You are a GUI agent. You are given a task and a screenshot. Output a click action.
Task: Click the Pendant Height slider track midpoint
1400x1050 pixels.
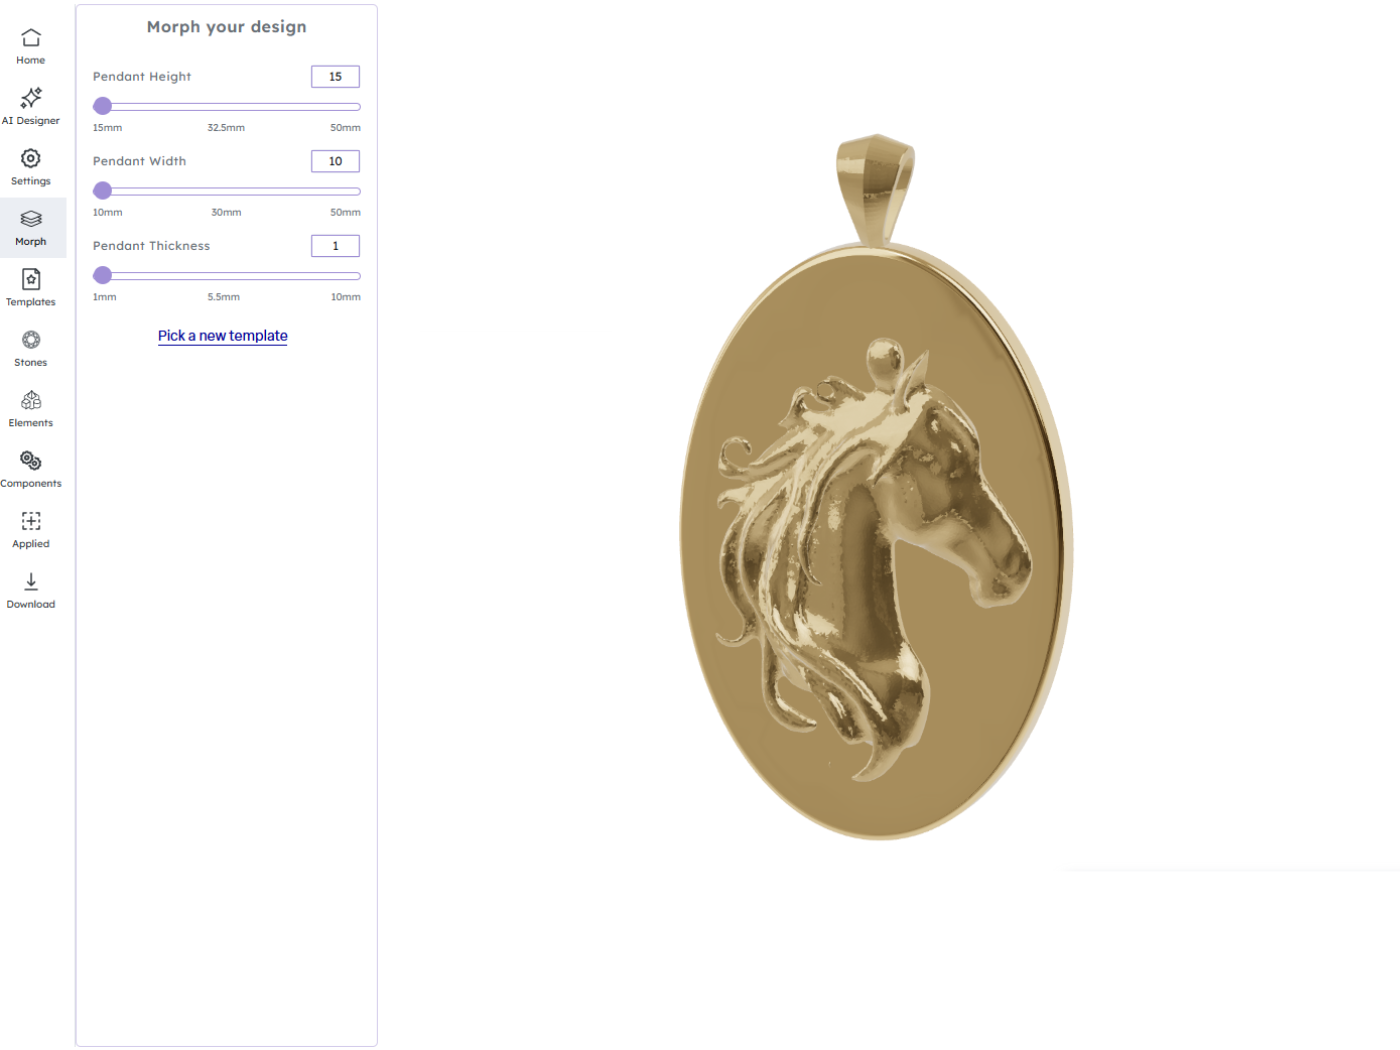click(x=227, y=106)
